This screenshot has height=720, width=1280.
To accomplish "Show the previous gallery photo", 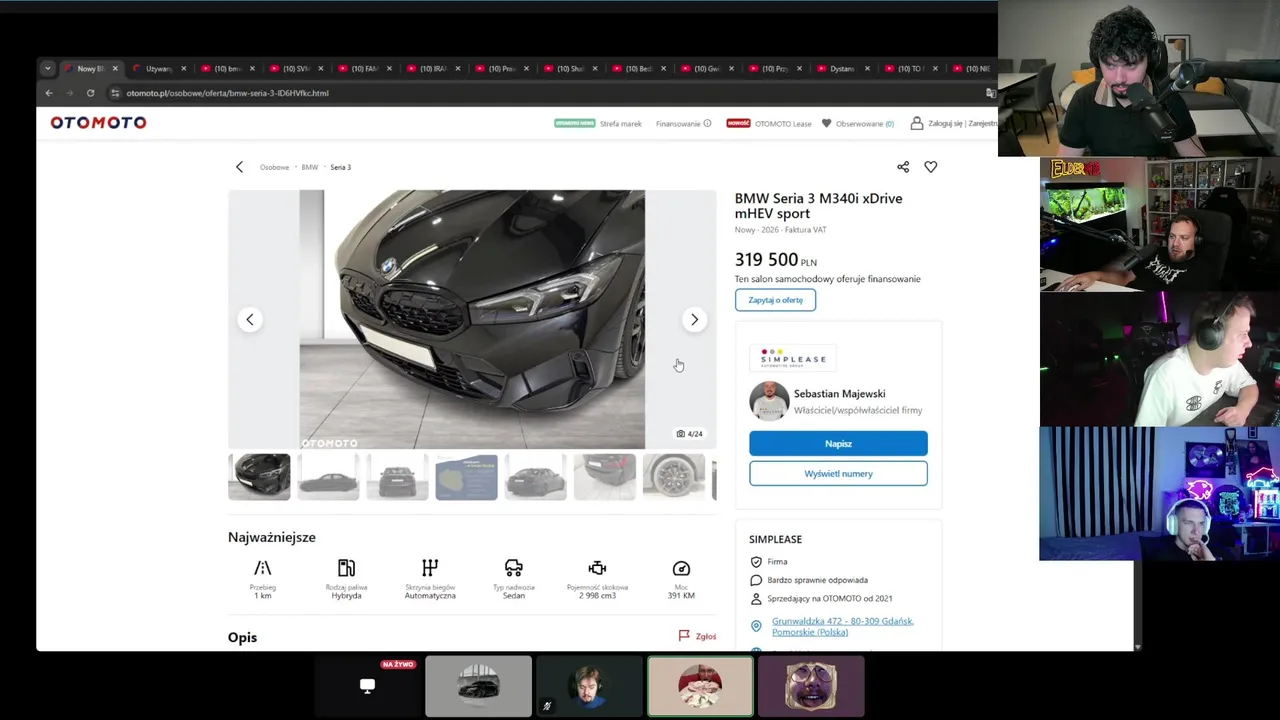I will point(250,320).
